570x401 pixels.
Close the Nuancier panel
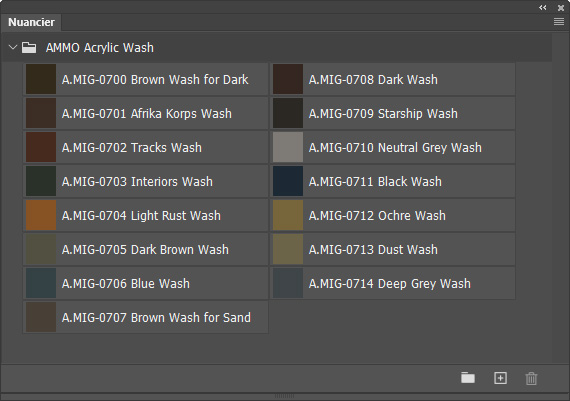tap(561, 7)
